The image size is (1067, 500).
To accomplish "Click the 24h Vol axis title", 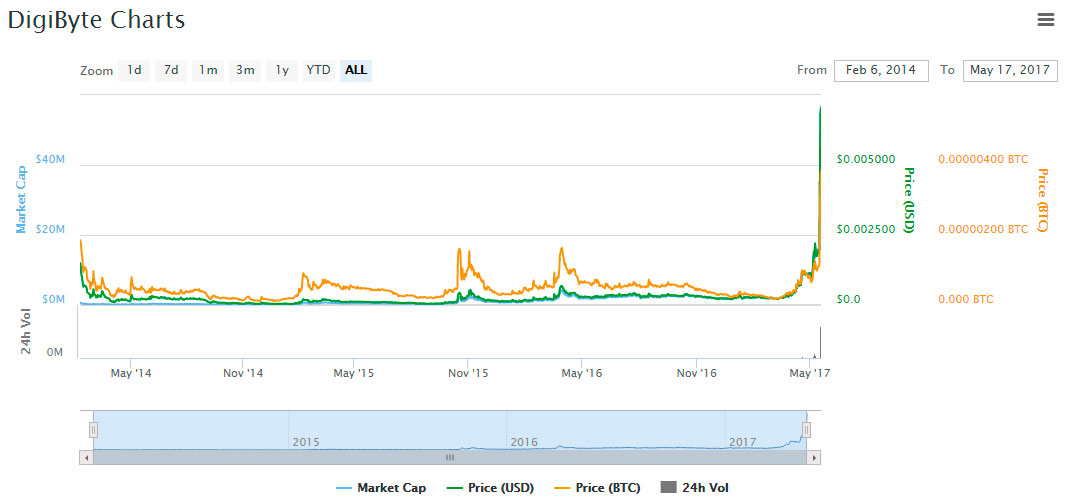I will (x=27, y=330).
